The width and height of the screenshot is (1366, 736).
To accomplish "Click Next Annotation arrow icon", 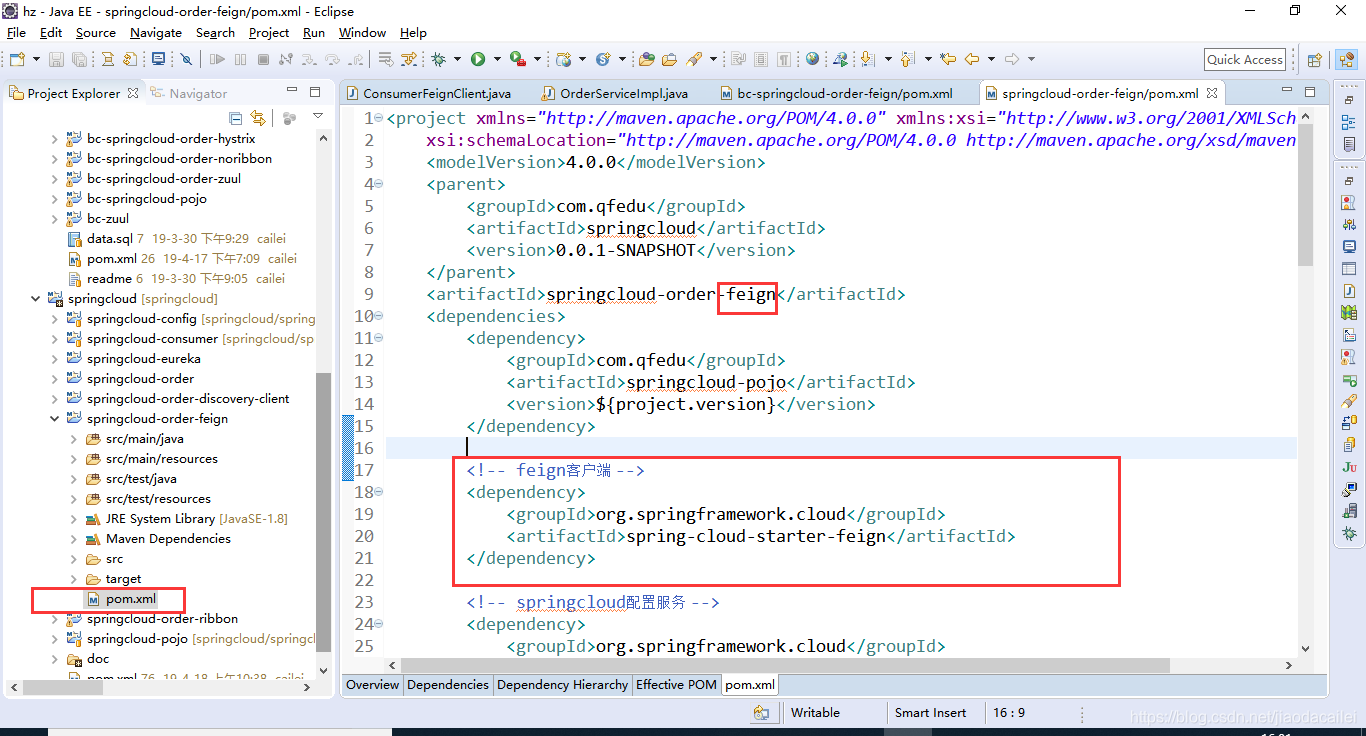I will [x=867, y=60].
